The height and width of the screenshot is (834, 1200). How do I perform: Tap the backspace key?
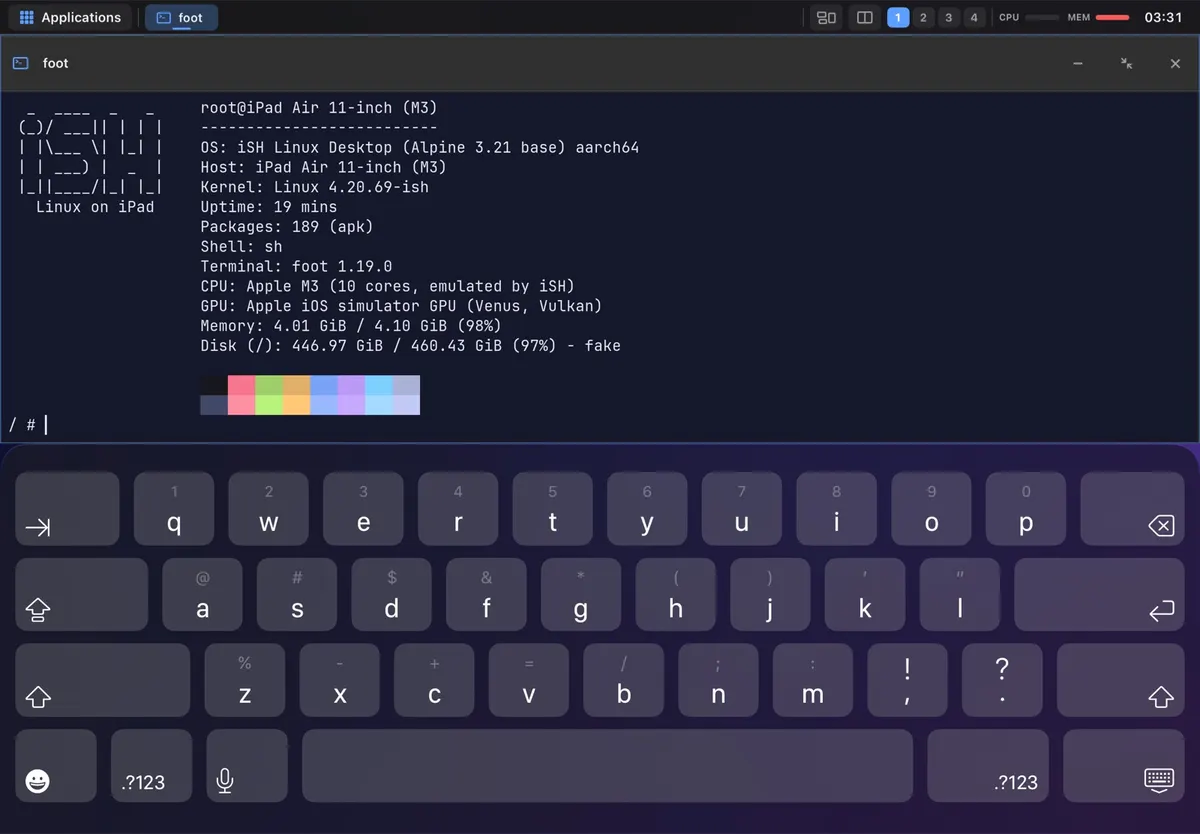pyautogui.click(x=1133, y=509)
